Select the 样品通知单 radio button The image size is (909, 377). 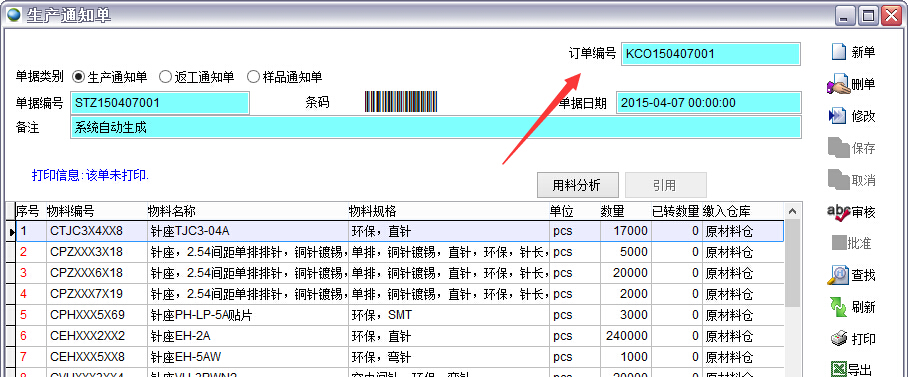pyautogui.click(x=253, y=77)
